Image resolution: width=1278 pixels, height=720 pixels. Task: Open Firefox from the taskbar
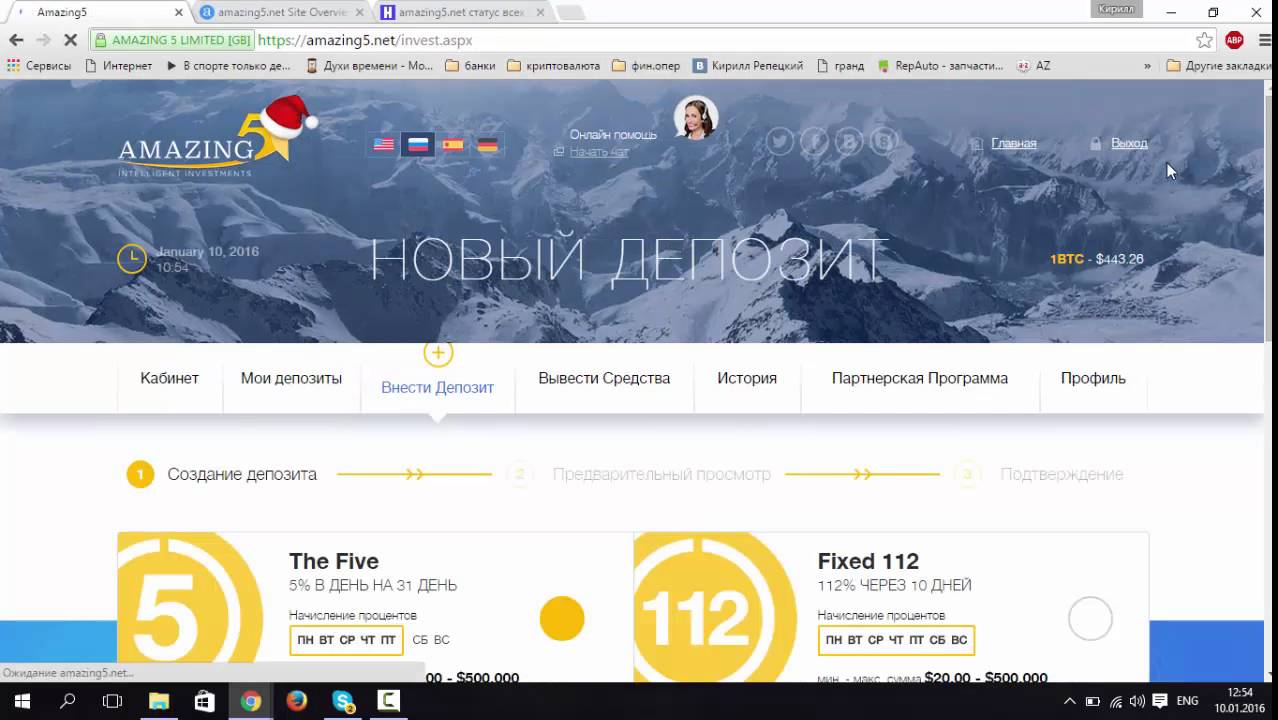click(x=296, y=701)
